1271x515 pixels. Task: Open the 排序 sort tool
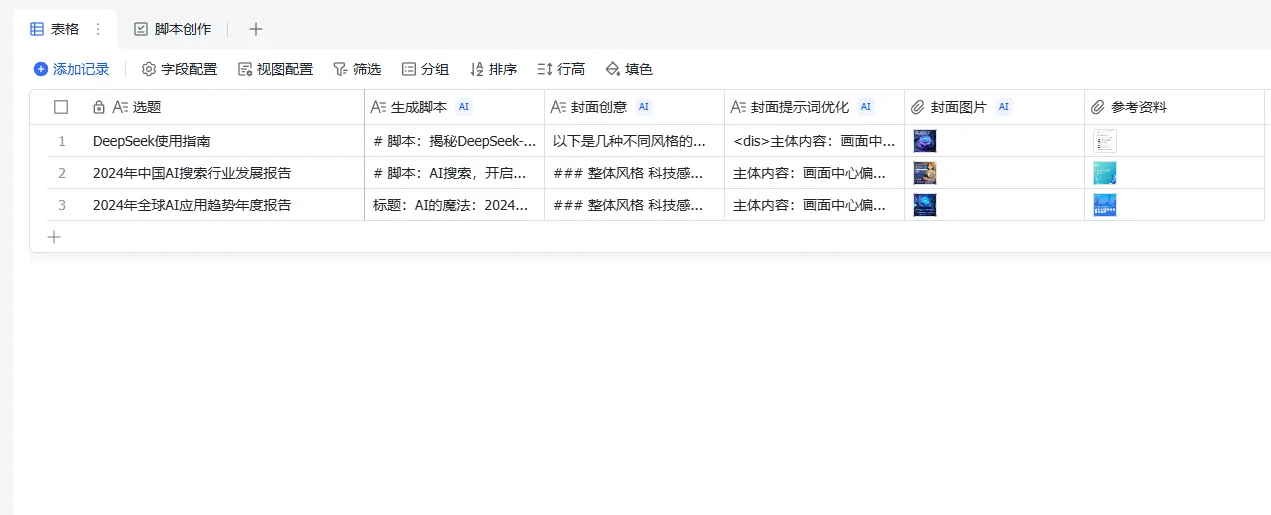493,69
